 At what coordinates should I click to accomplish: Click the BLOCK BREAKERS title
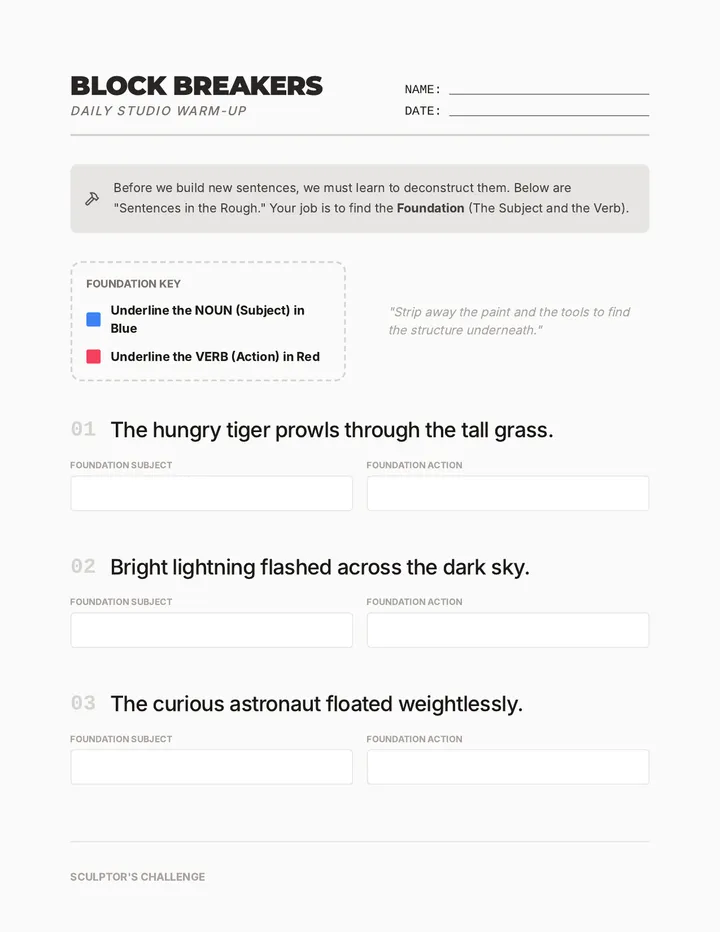click(x=196, y=86)
